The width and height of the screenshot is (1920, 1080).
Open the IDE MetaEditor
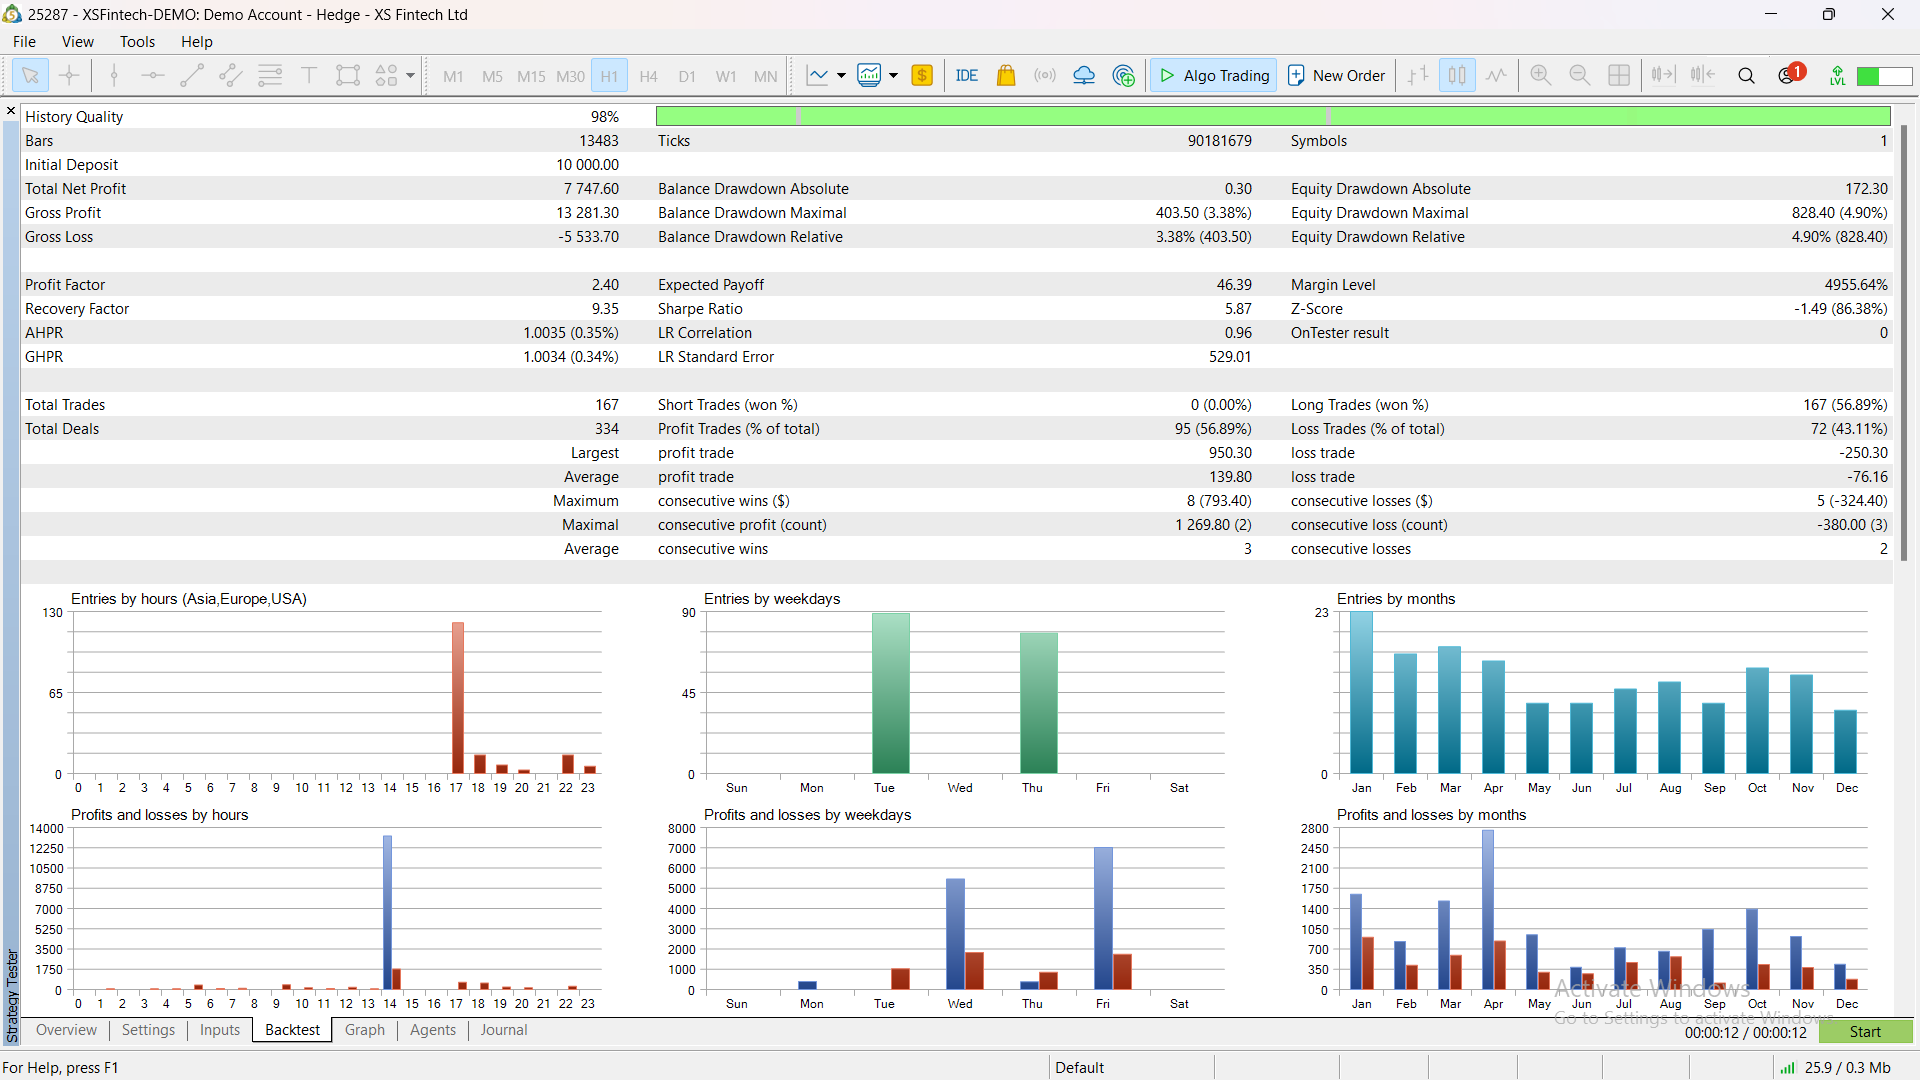(x=966, y=75)
